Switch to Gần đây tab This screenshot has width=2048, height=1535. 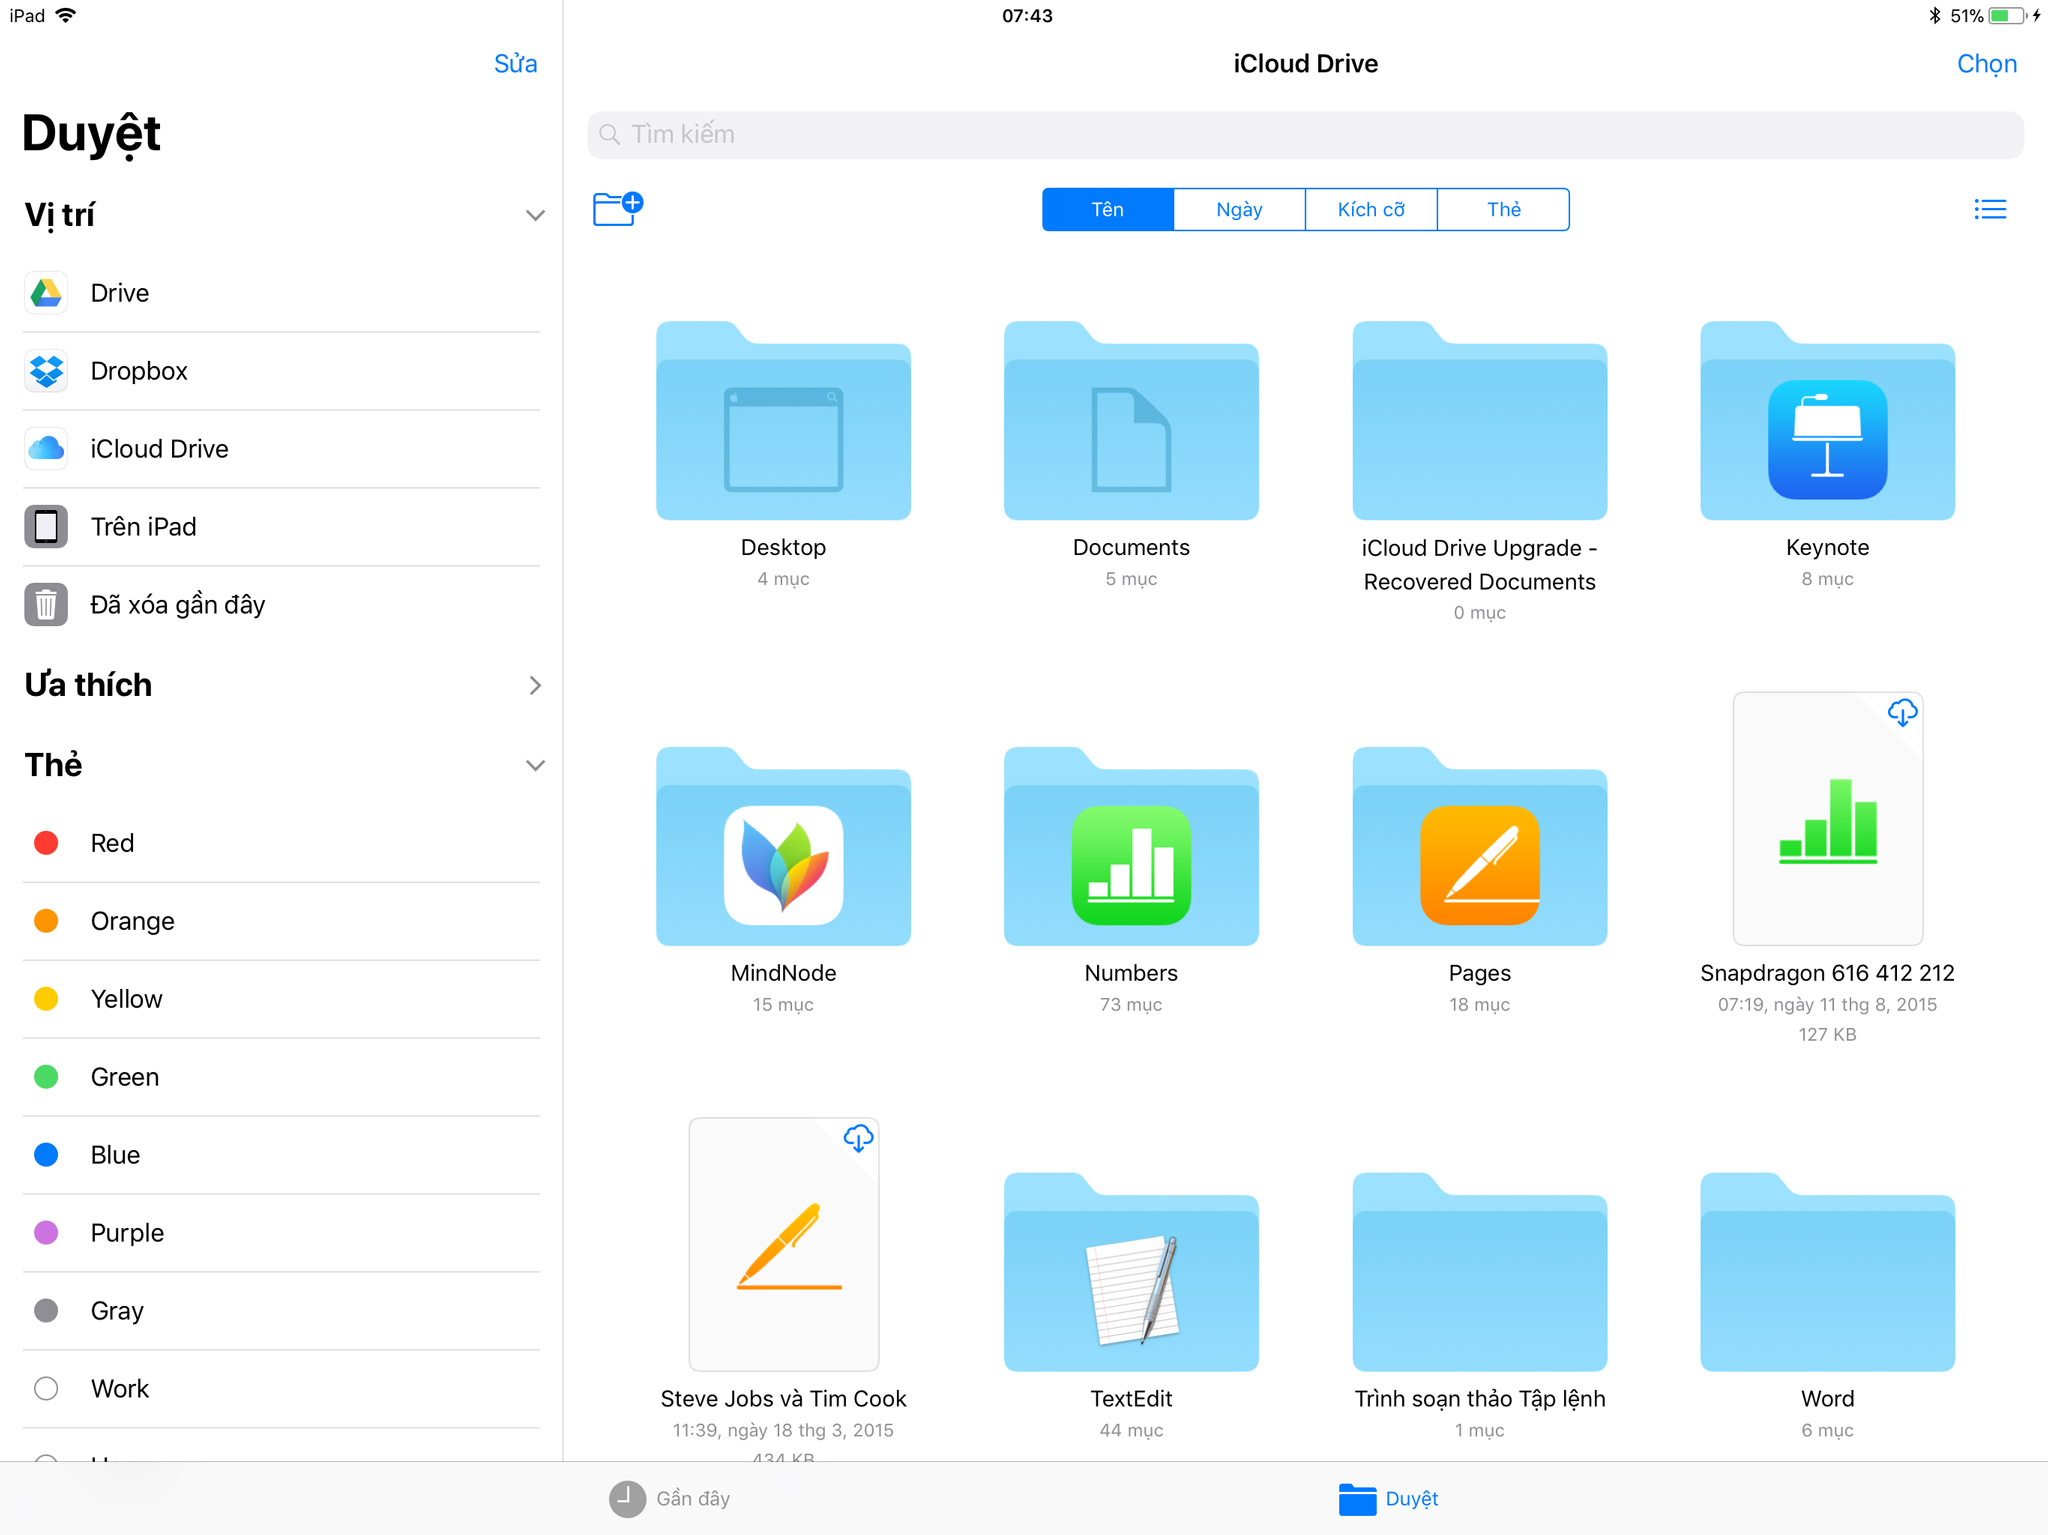click(670, 1498)
